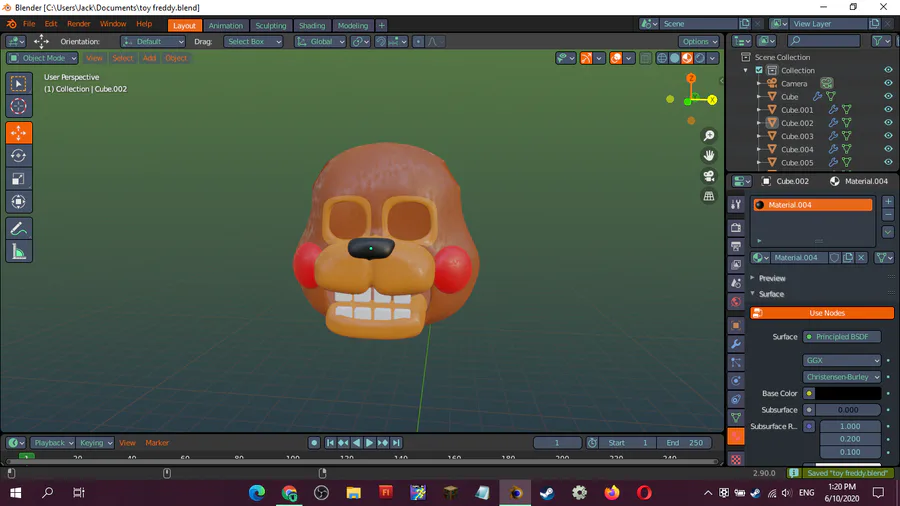Switch to the Animation workspace tab

[226, 25]
